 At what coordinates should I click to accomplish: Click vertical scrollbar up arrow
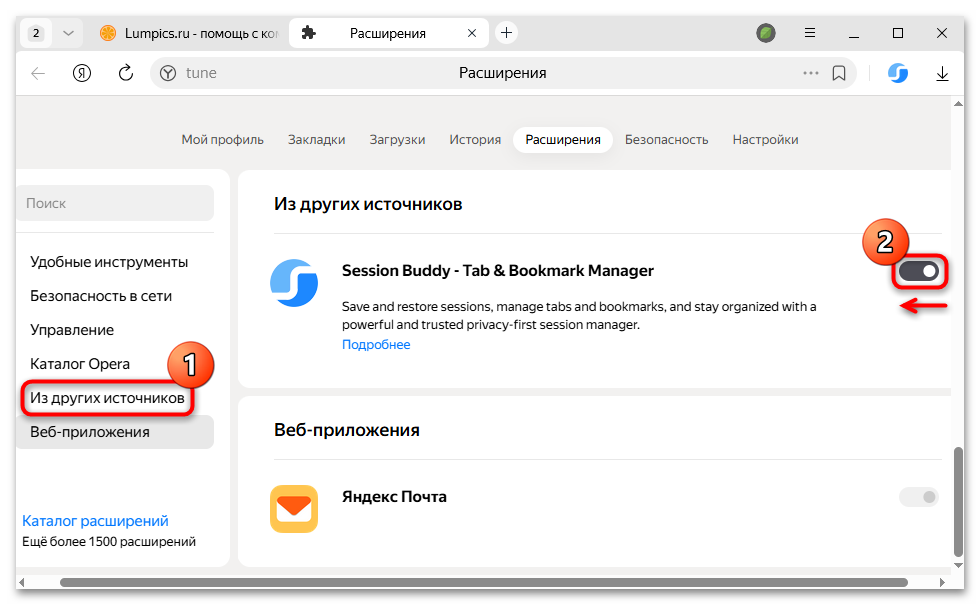click(x=958, y=104)
